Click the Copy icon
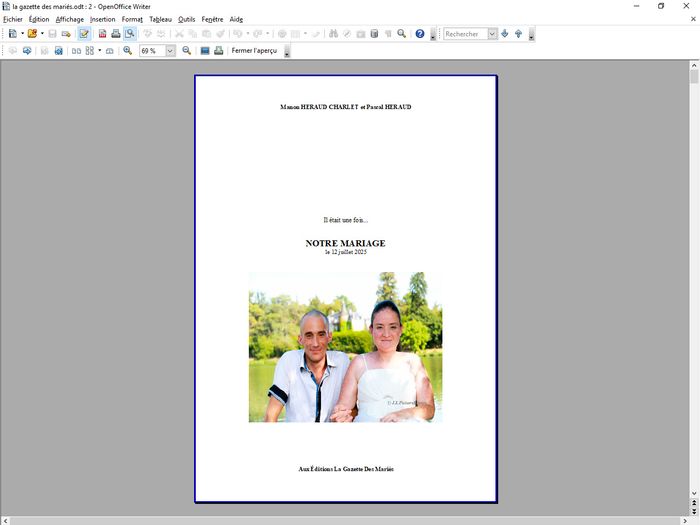Viewport: 700px width, 525px height. (192, 33)
